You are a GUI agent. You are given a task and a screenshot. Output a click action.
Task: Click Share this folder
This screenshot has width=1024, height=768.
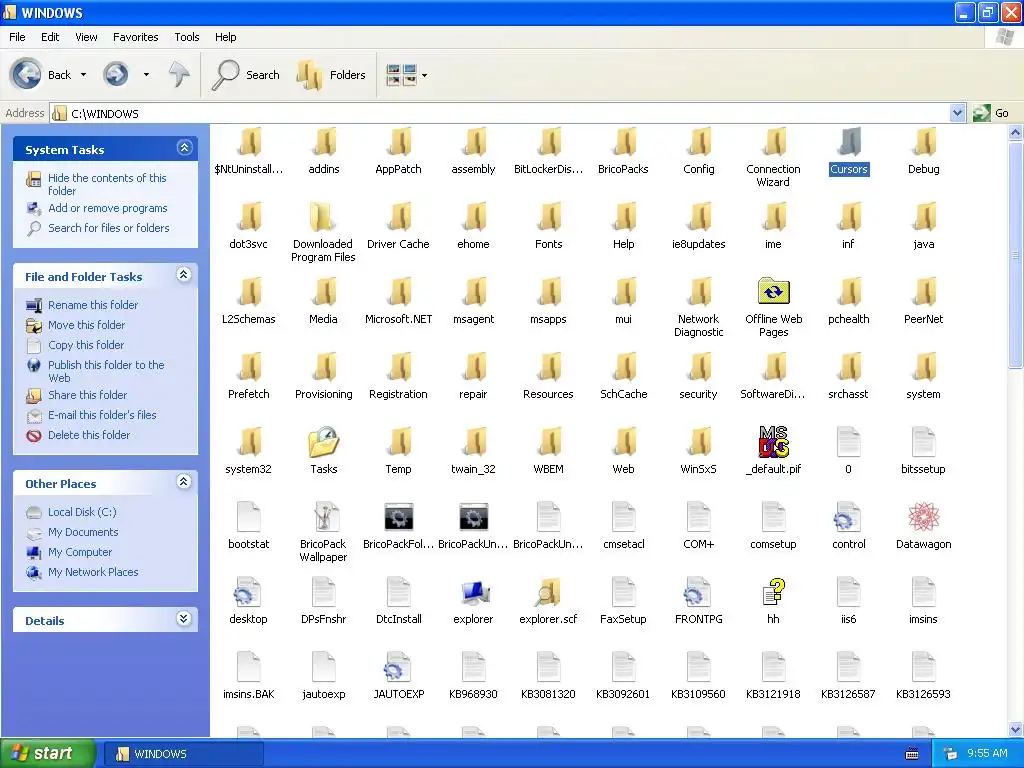click(87, 395)
